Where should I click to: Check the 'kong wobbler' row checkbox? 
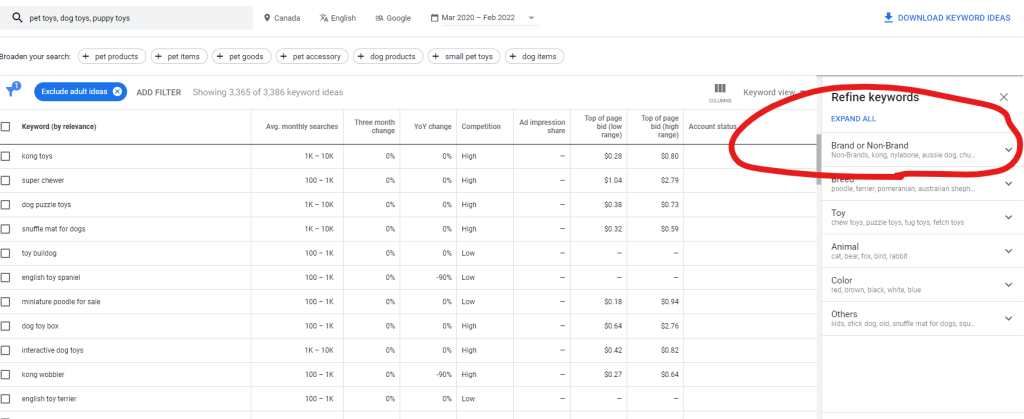pyautogui.click(x=5, y=375)
